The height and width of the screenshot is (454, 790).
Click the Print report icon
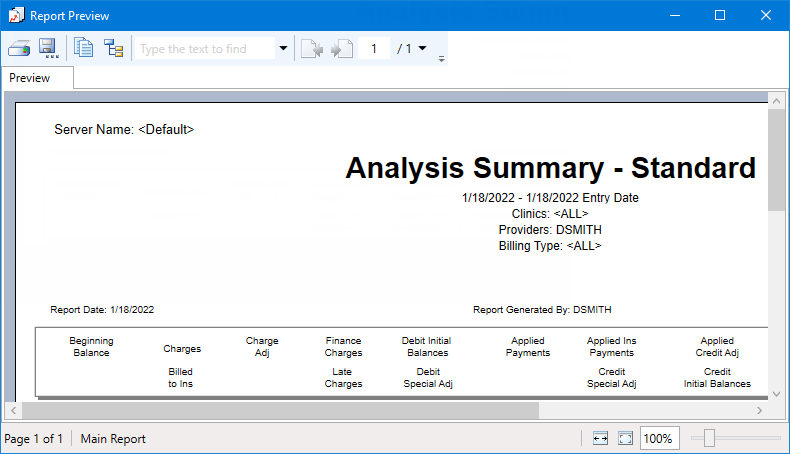click(x=20, y=48)
